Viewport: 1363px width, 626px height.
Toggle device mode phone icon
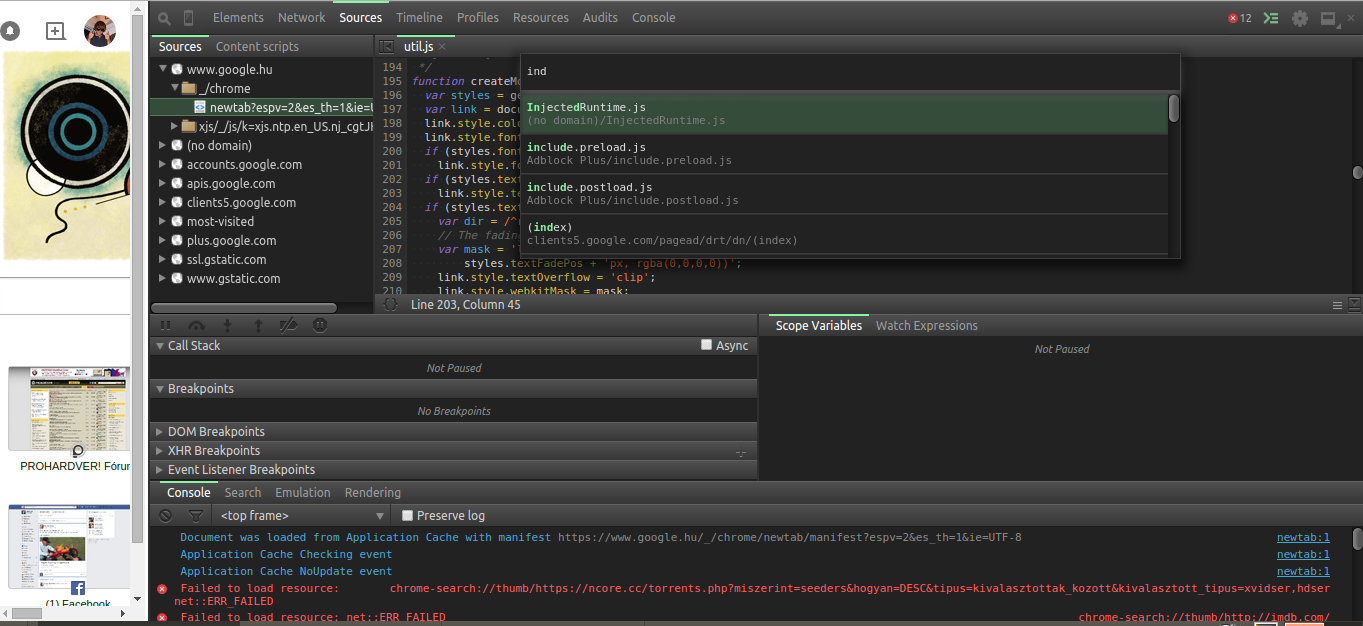[x=189, y=18]
